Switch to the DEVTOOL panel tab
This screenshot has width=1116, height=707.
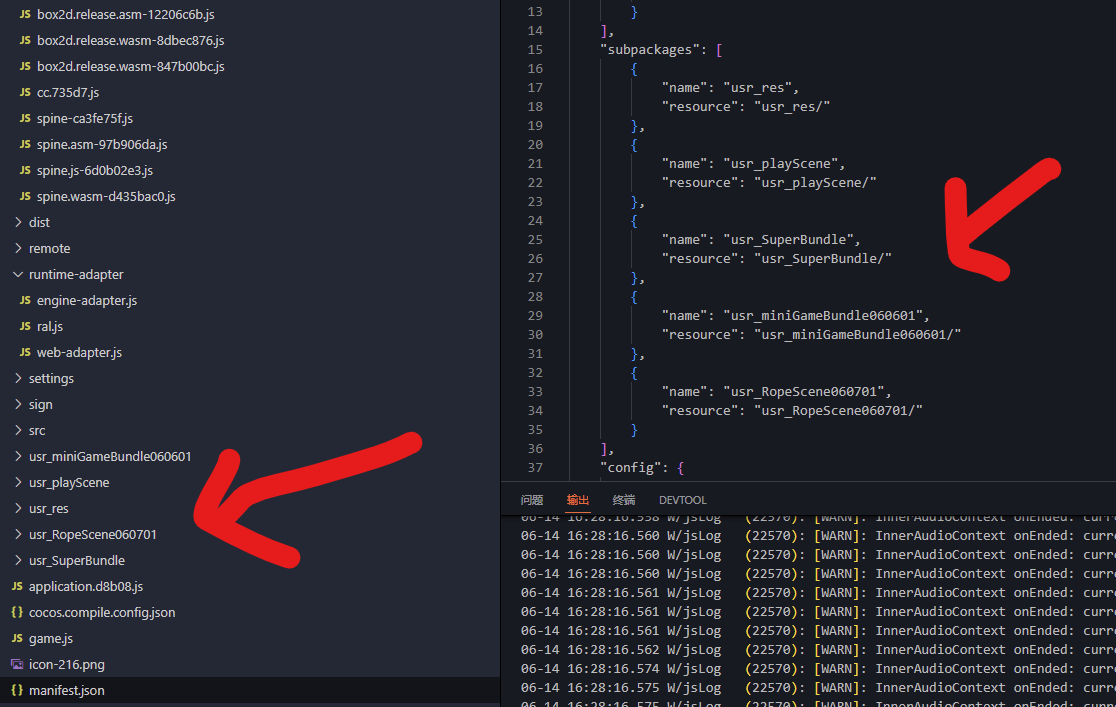click(683, 500)
